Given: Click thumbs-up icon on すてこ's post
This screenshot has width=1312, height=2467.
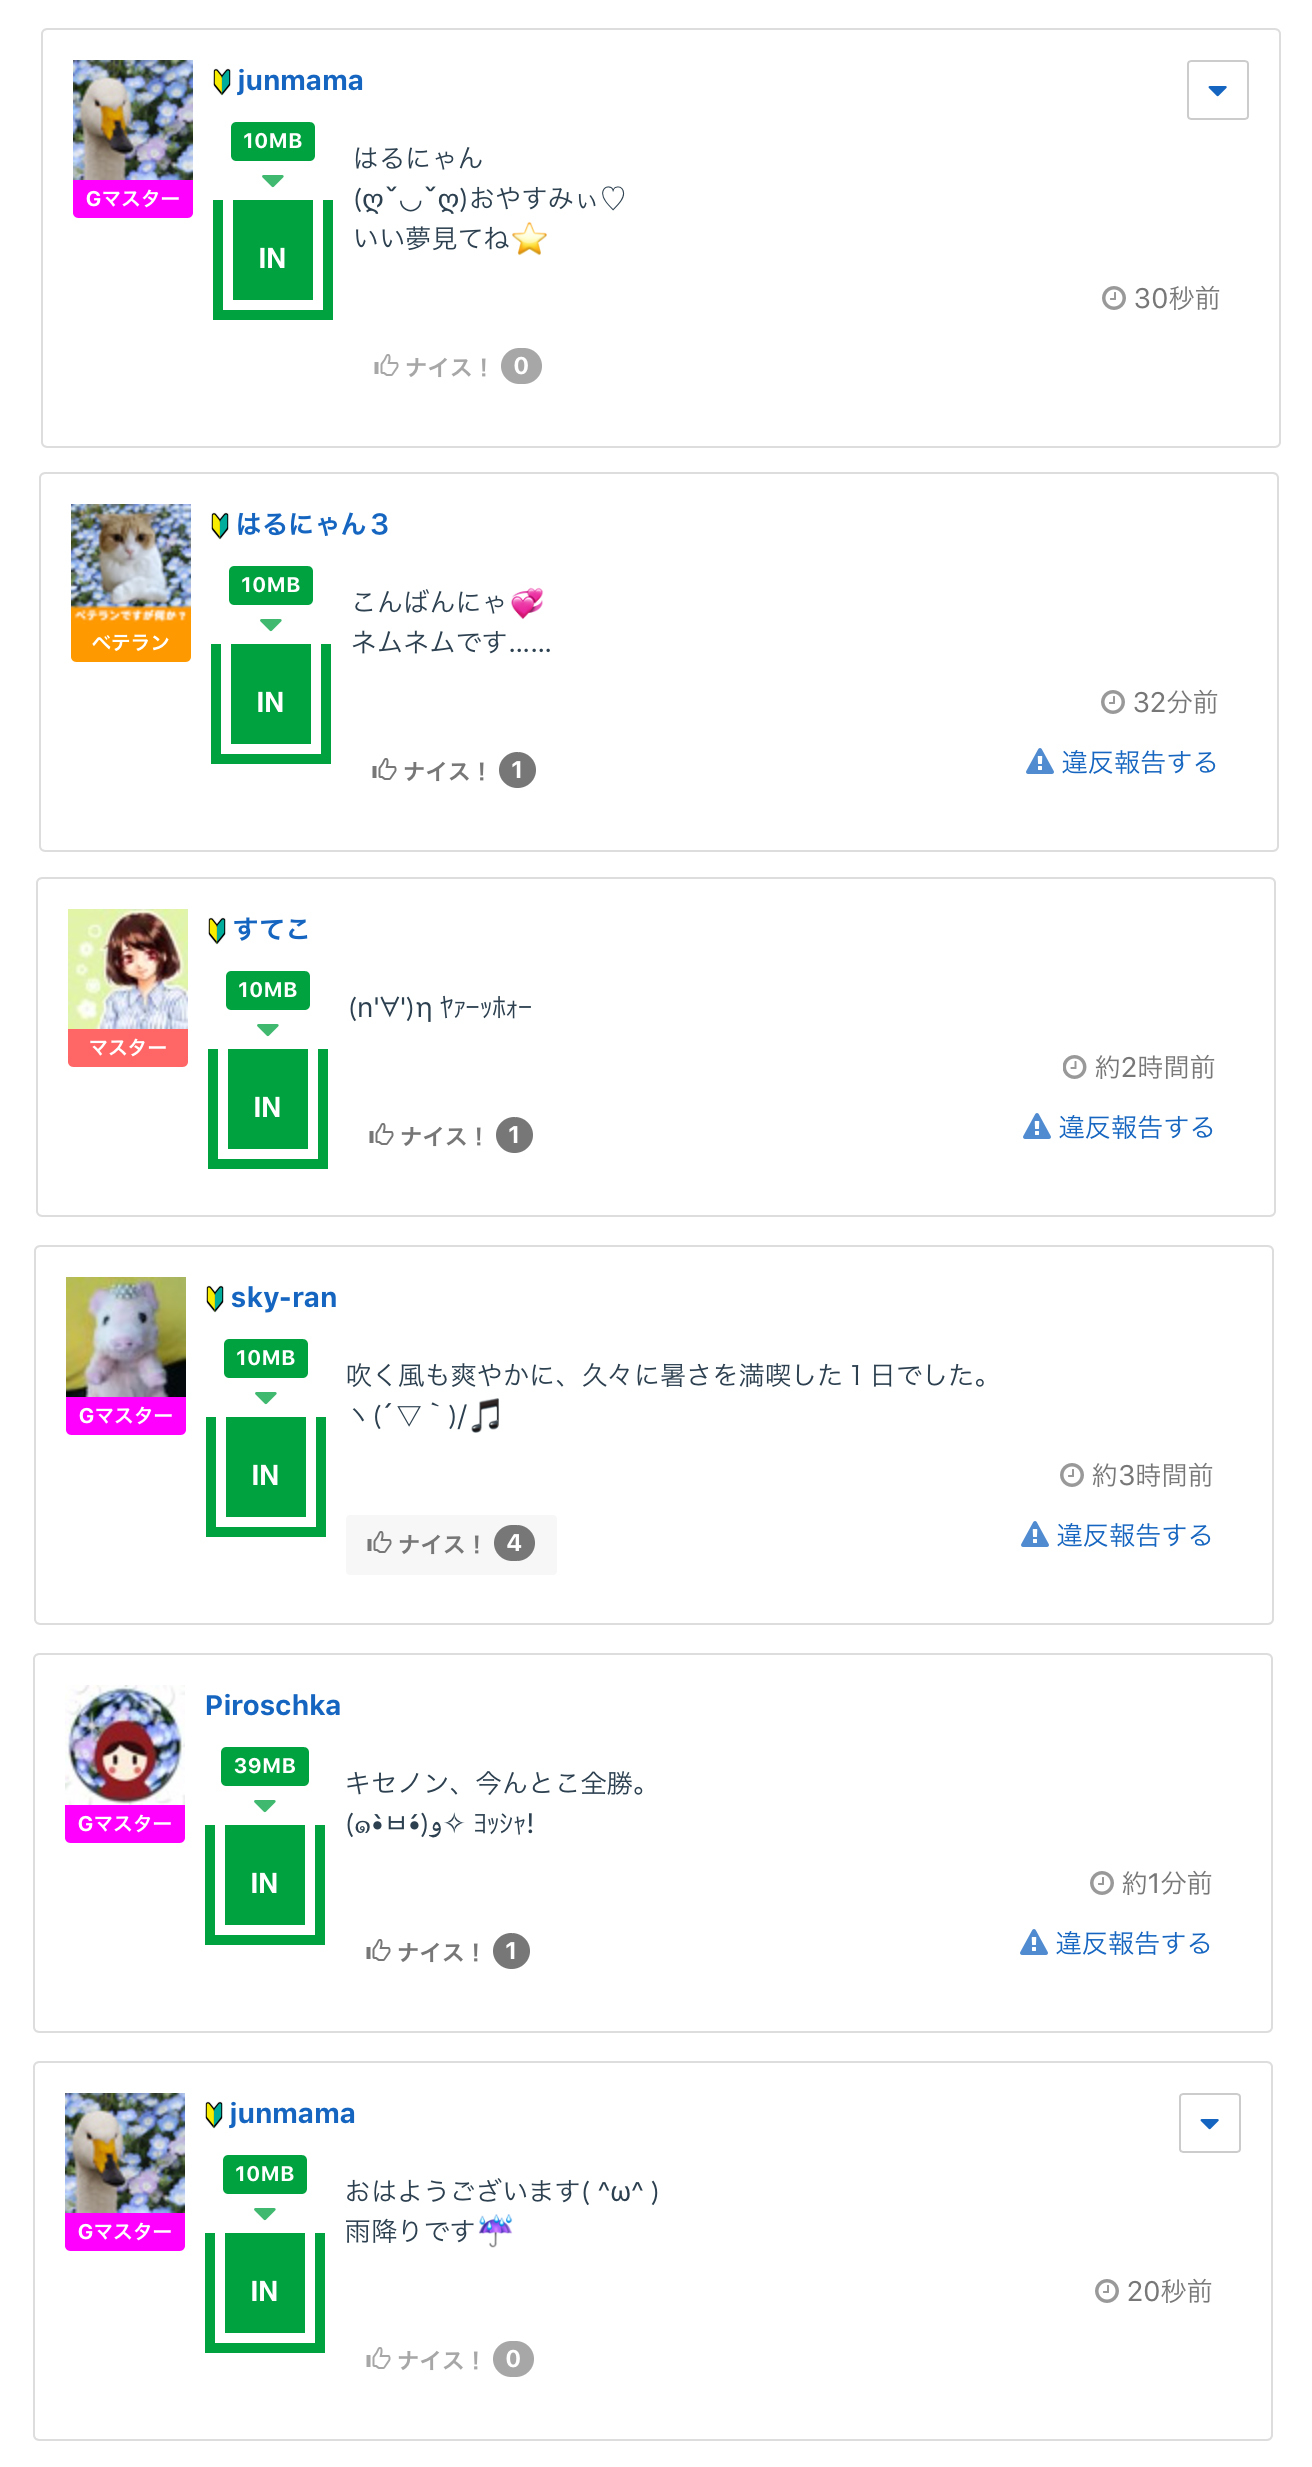Looking at the screenshot, I should [381, 1135].
